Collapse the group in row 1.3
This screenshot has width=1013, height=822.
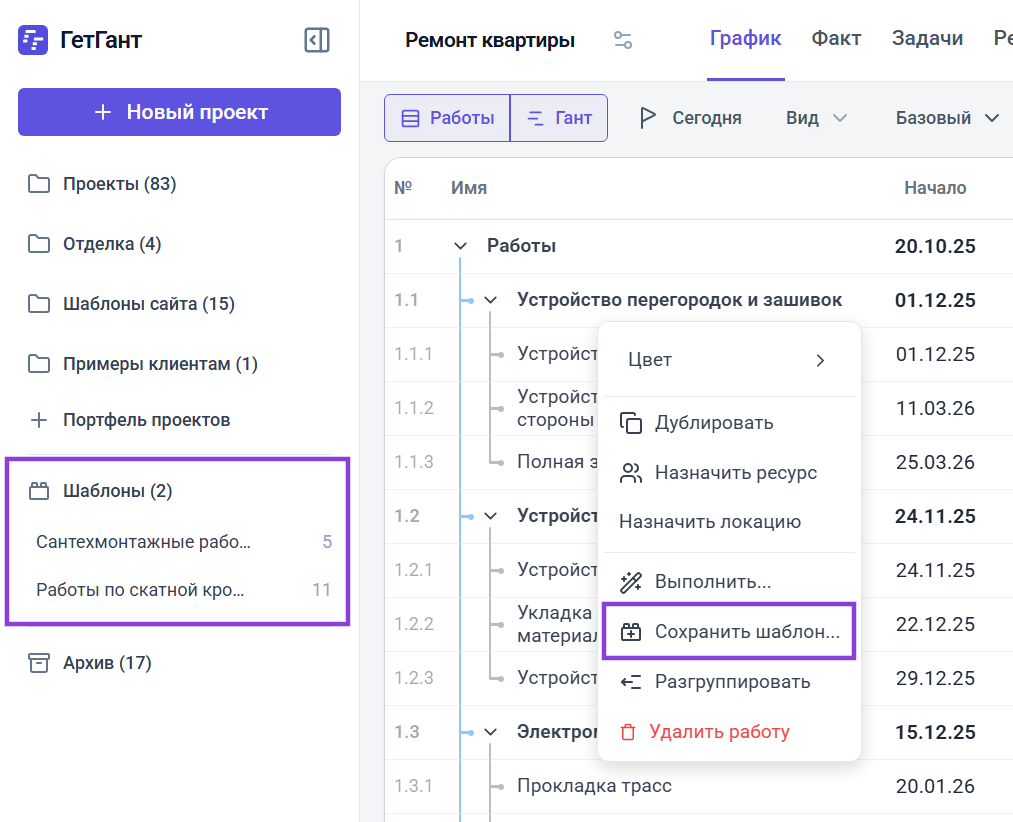click(x=490, y=732)
